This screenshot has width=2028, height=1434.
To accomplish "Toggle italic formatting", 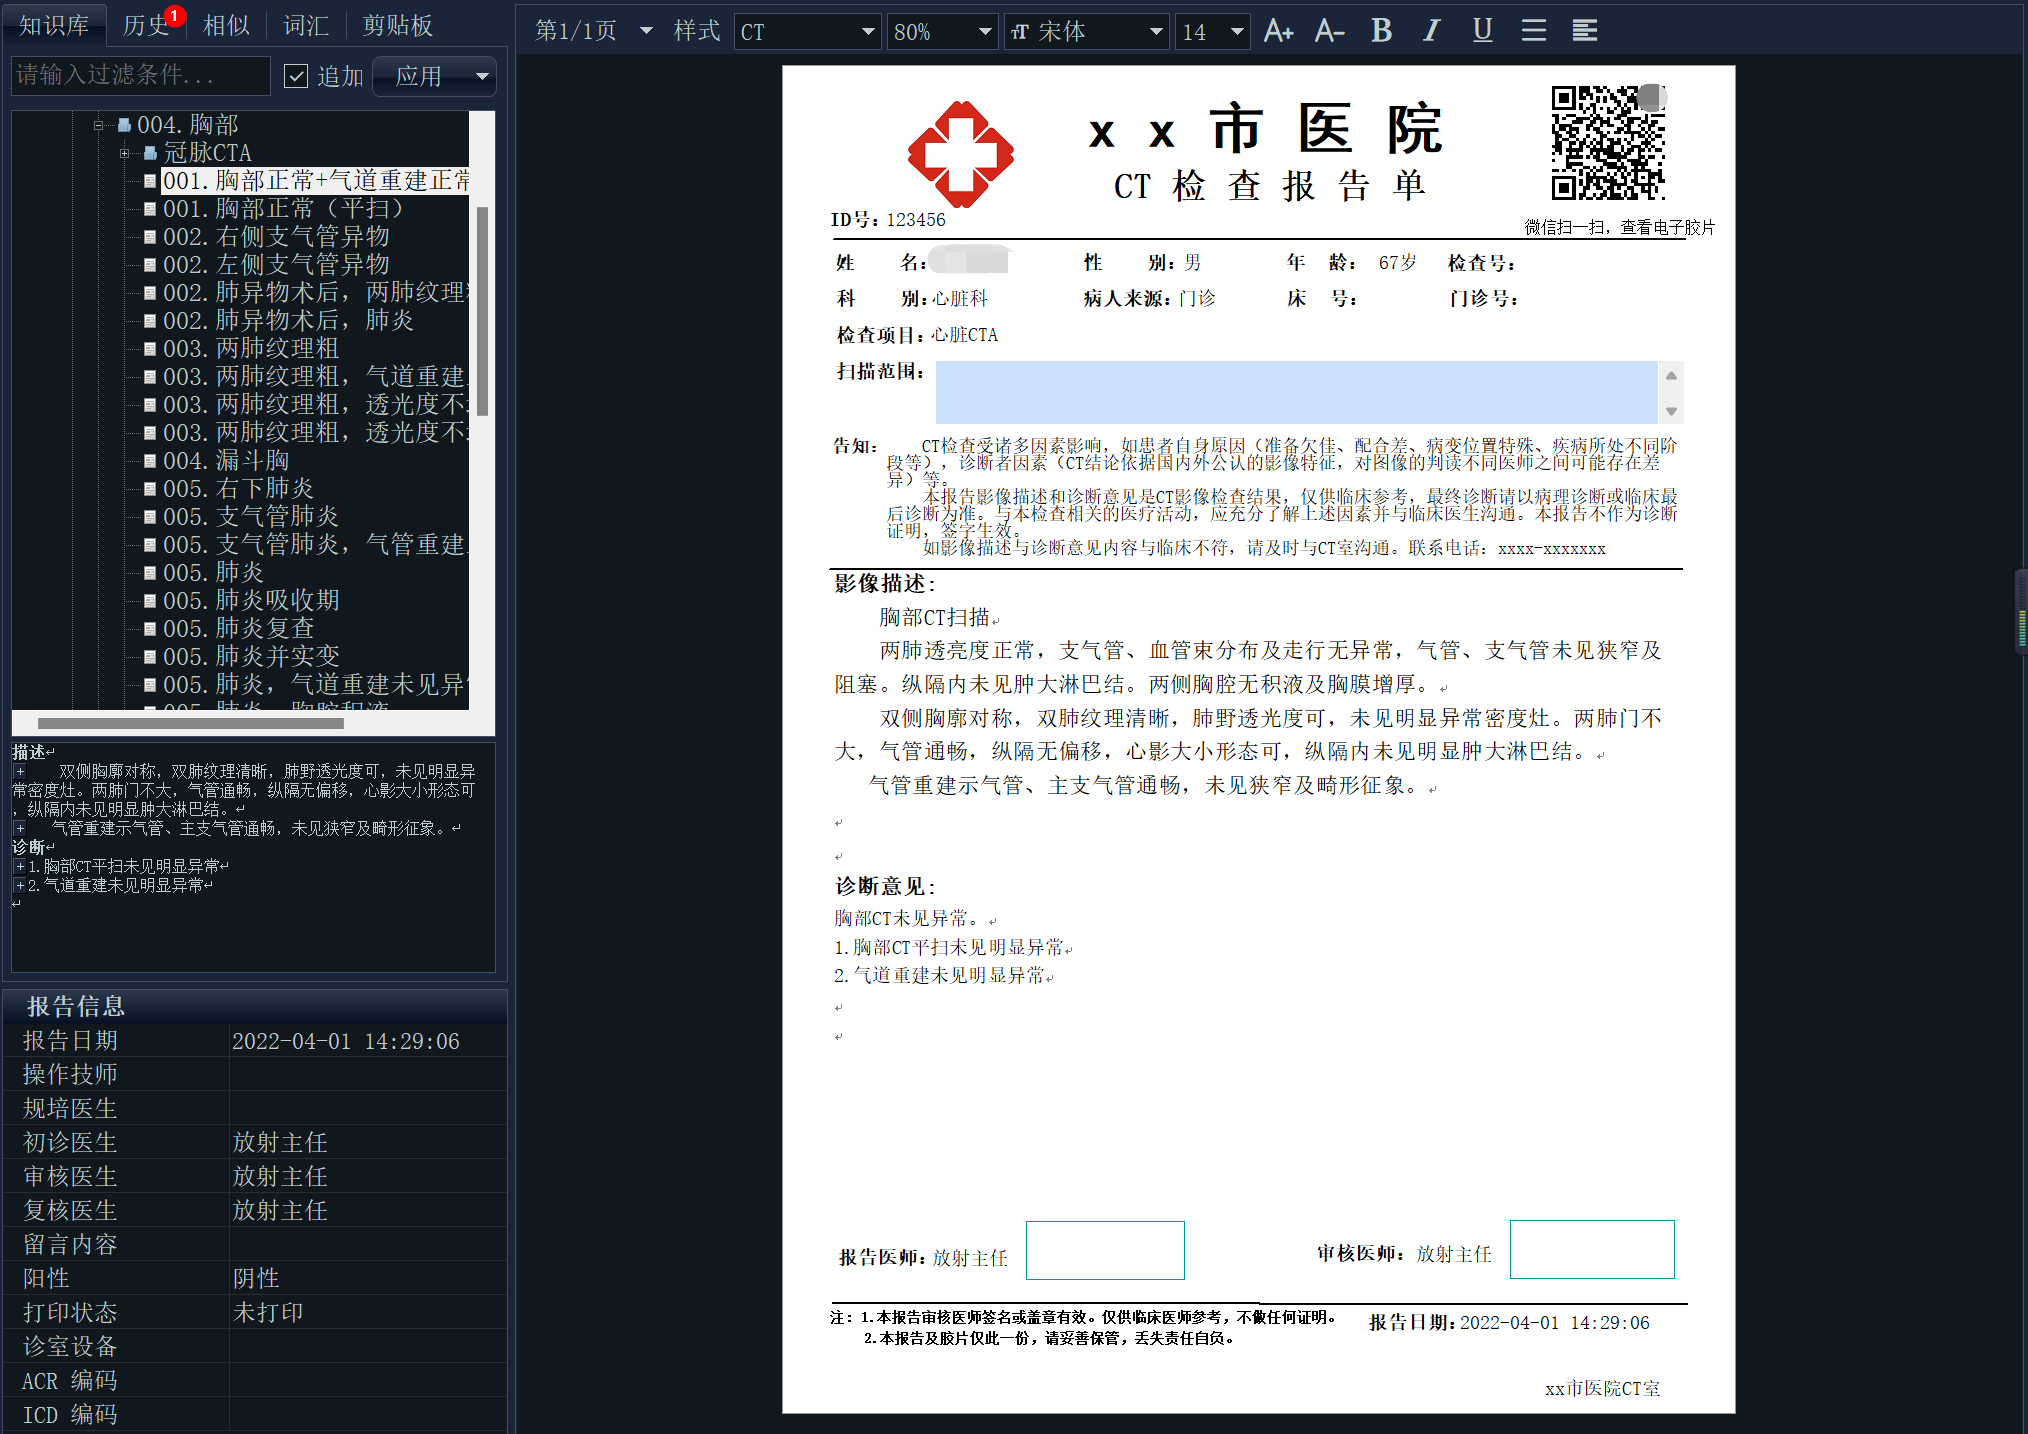I will [x=1432, y=31].
